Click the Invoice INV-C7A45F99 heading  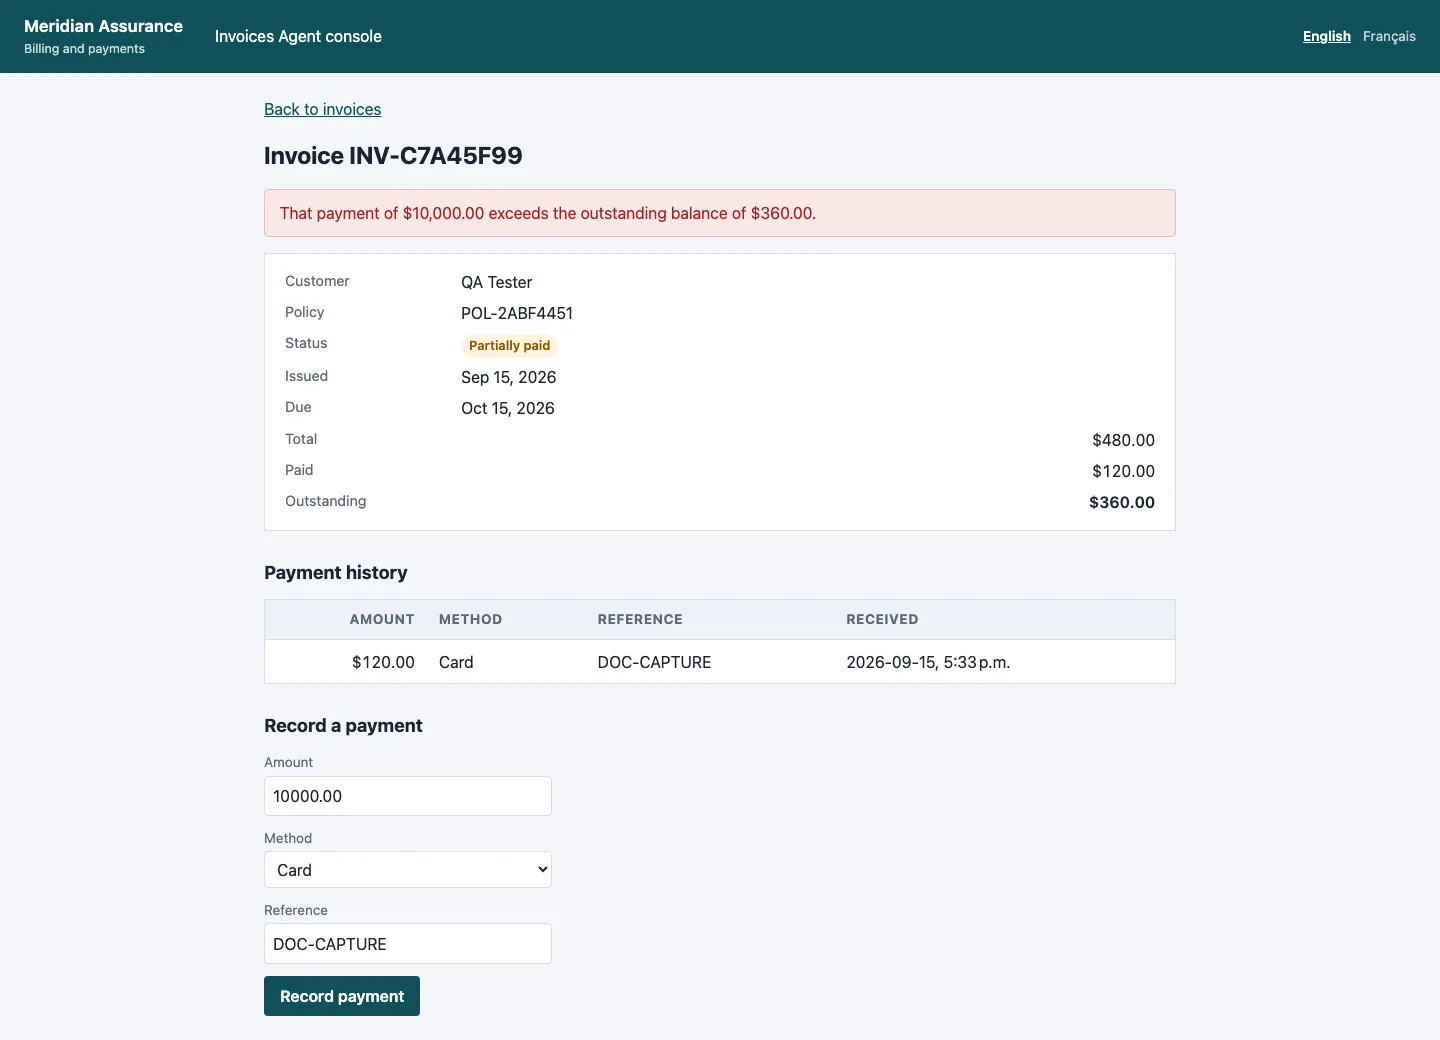point(393,156)
